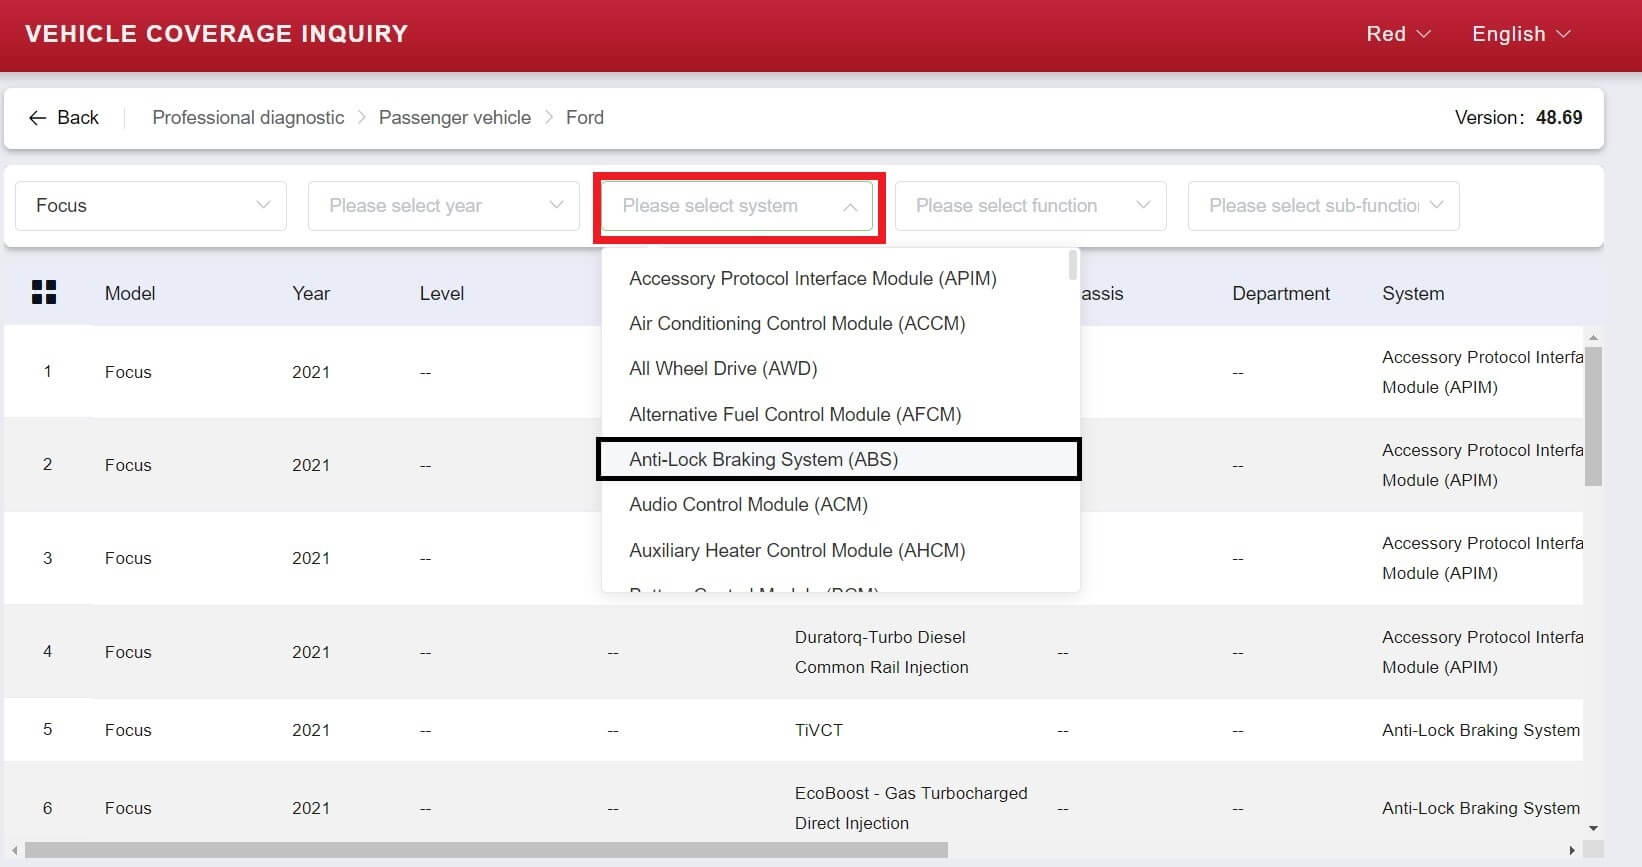Click the Professional diagnostic breadcrumb link

pyautogui.click(x=248, y=118)
